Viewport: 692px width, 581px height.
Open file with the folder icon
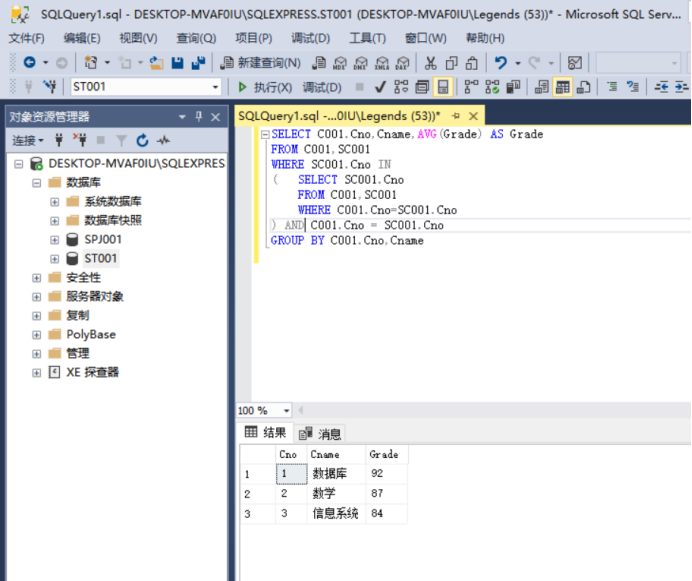click(x=156, y=63)
